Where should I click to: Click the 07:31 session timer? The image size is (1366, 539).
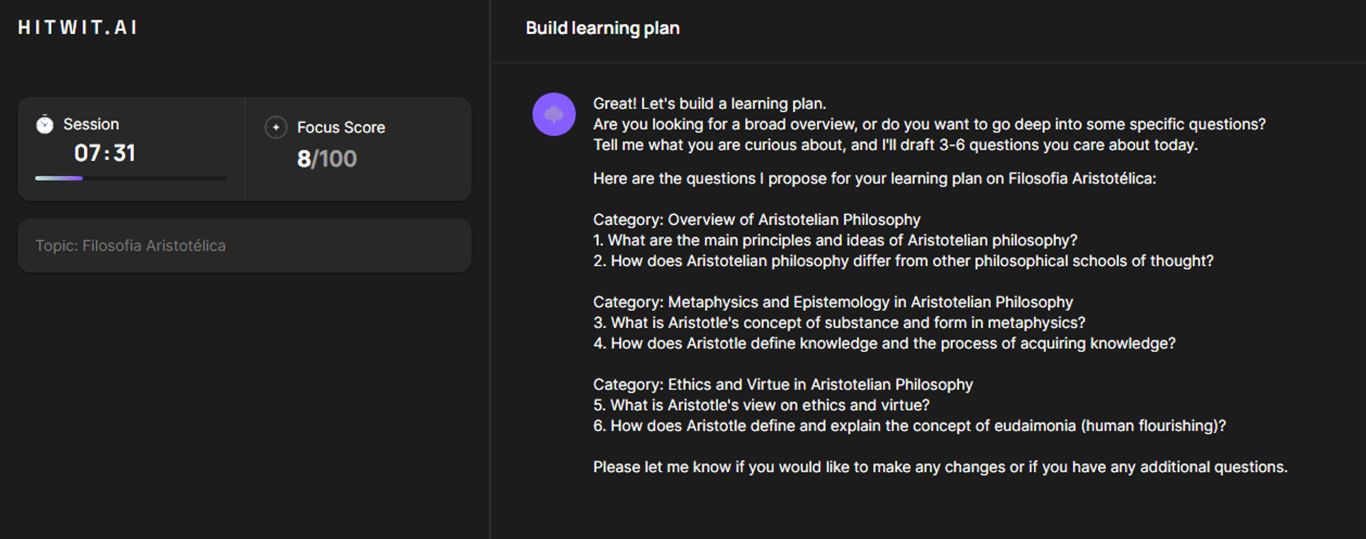105,153
